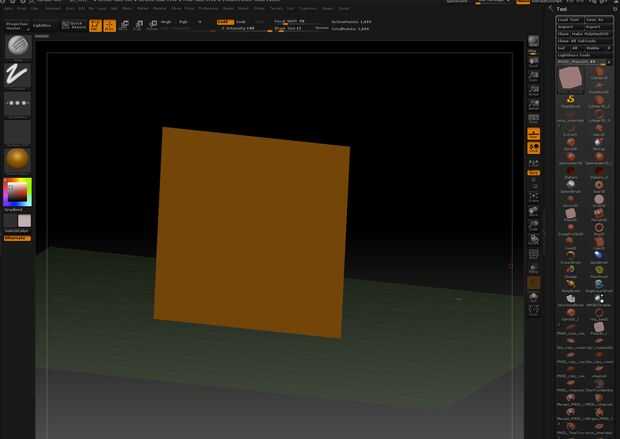
Task: Click Clone All SubTools button
Action: pos(584,41)
